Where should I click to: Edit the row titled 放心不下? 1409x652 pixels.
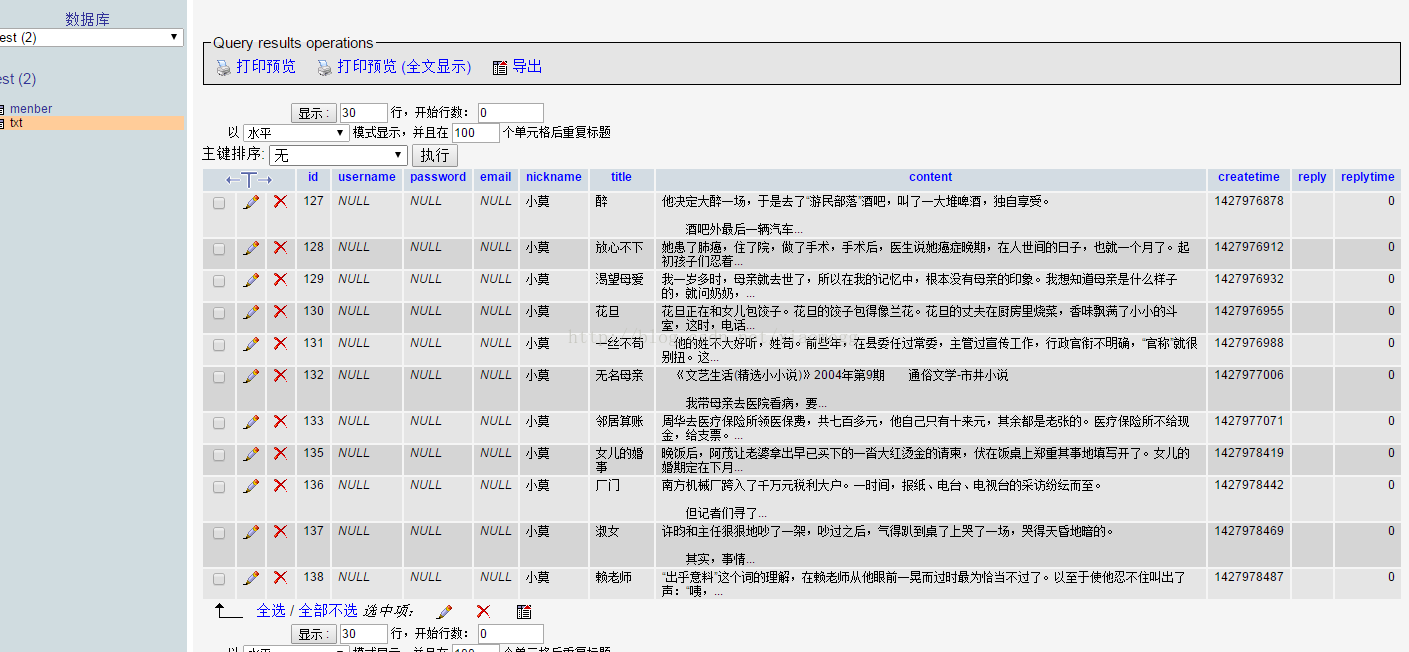pyautogui.click(x=251, y=247)
